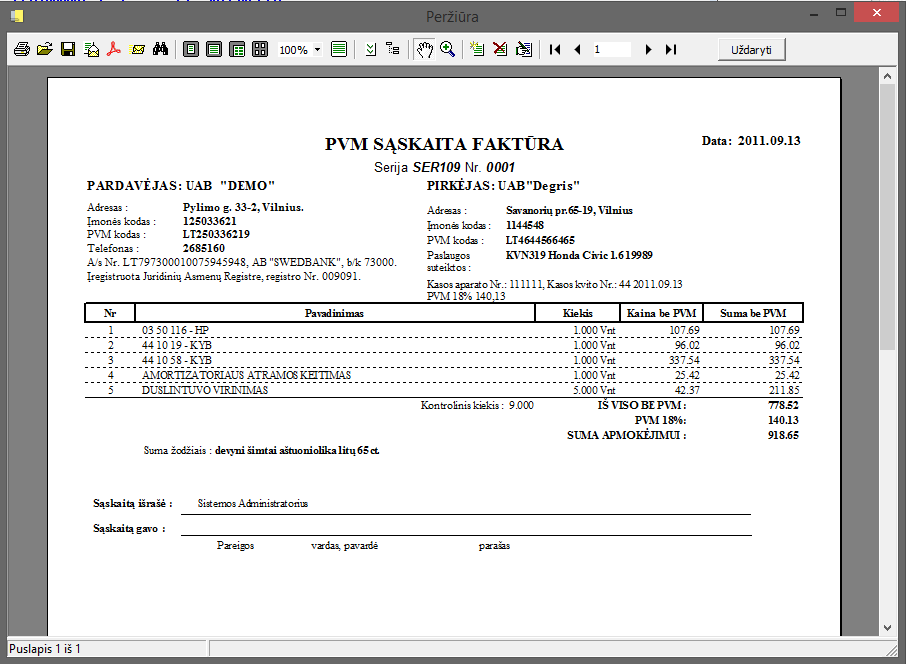Save the report with the floppy disk icon
Viewport: 906px width, 664px height.
[67, 49]
